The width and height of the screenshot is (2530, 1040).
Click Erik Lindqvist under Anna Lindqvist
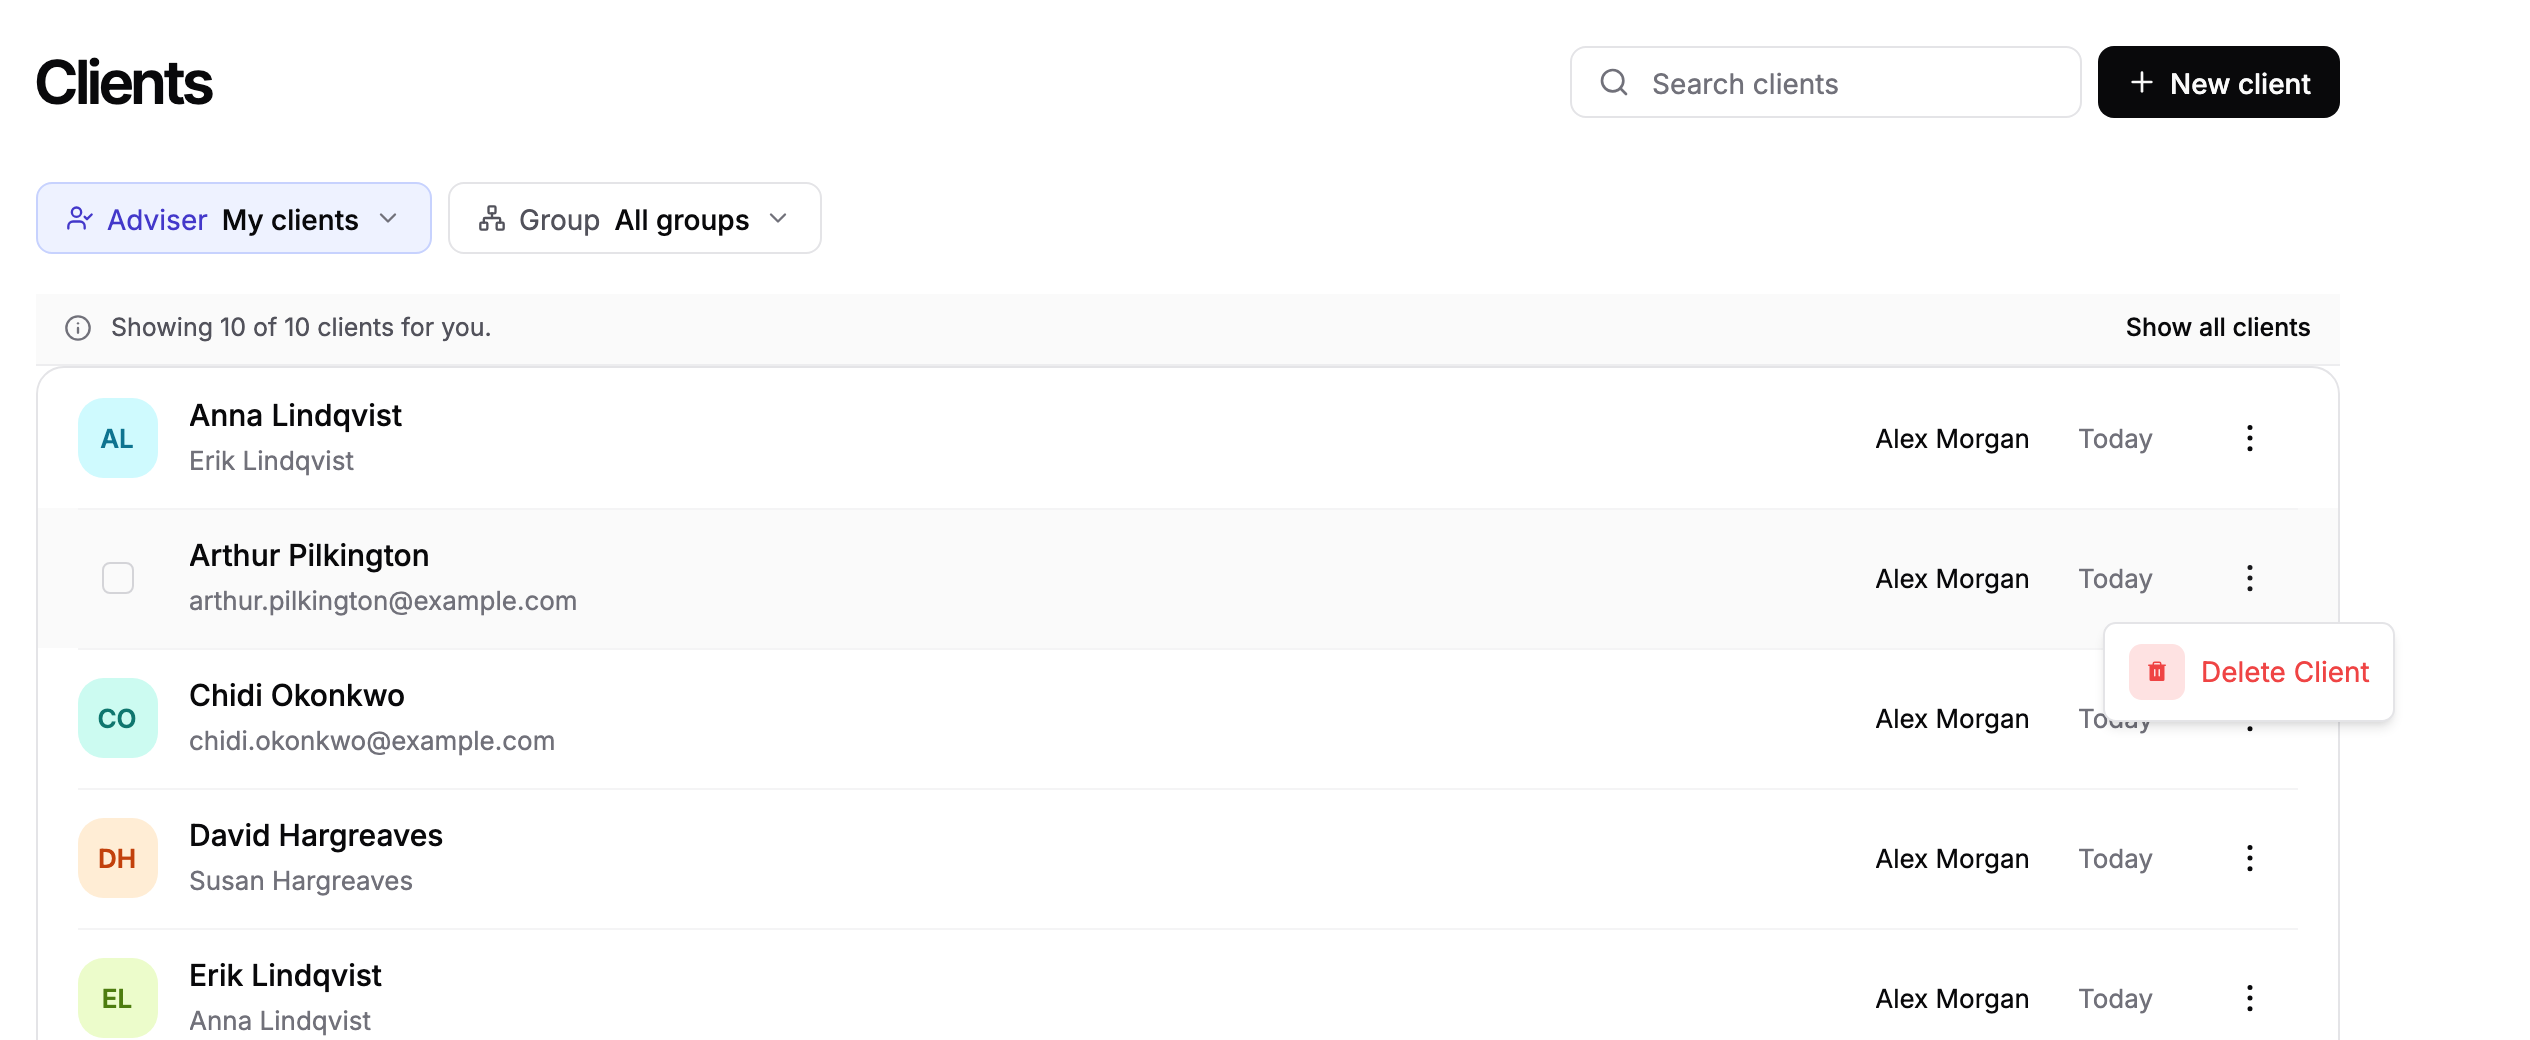click(x=271, y=461)
